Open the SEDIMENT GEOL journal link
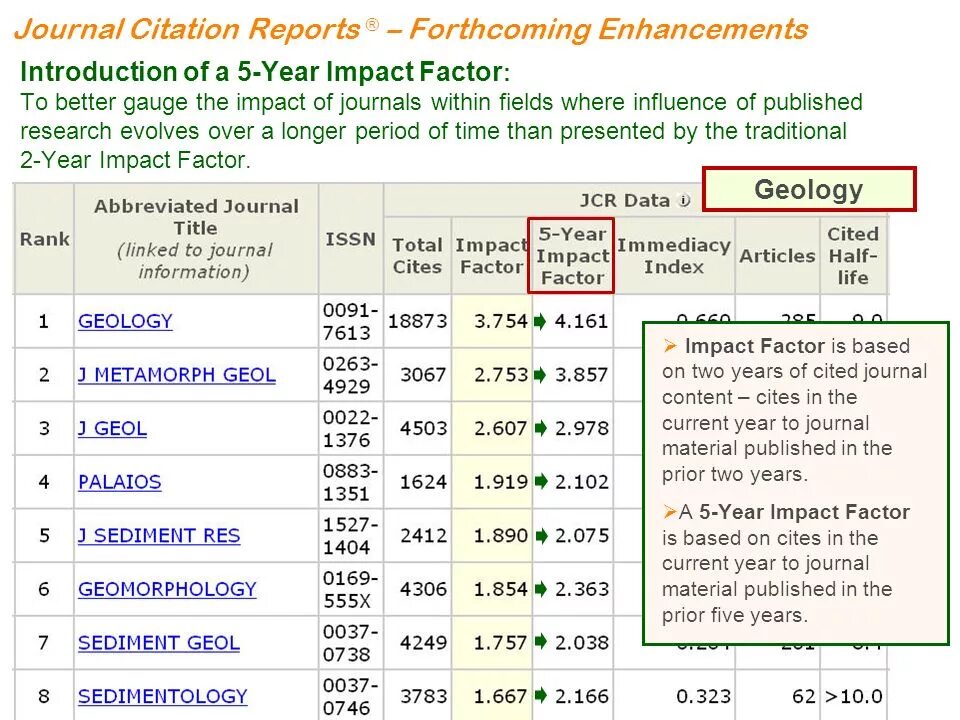 (x=159, y=642)
